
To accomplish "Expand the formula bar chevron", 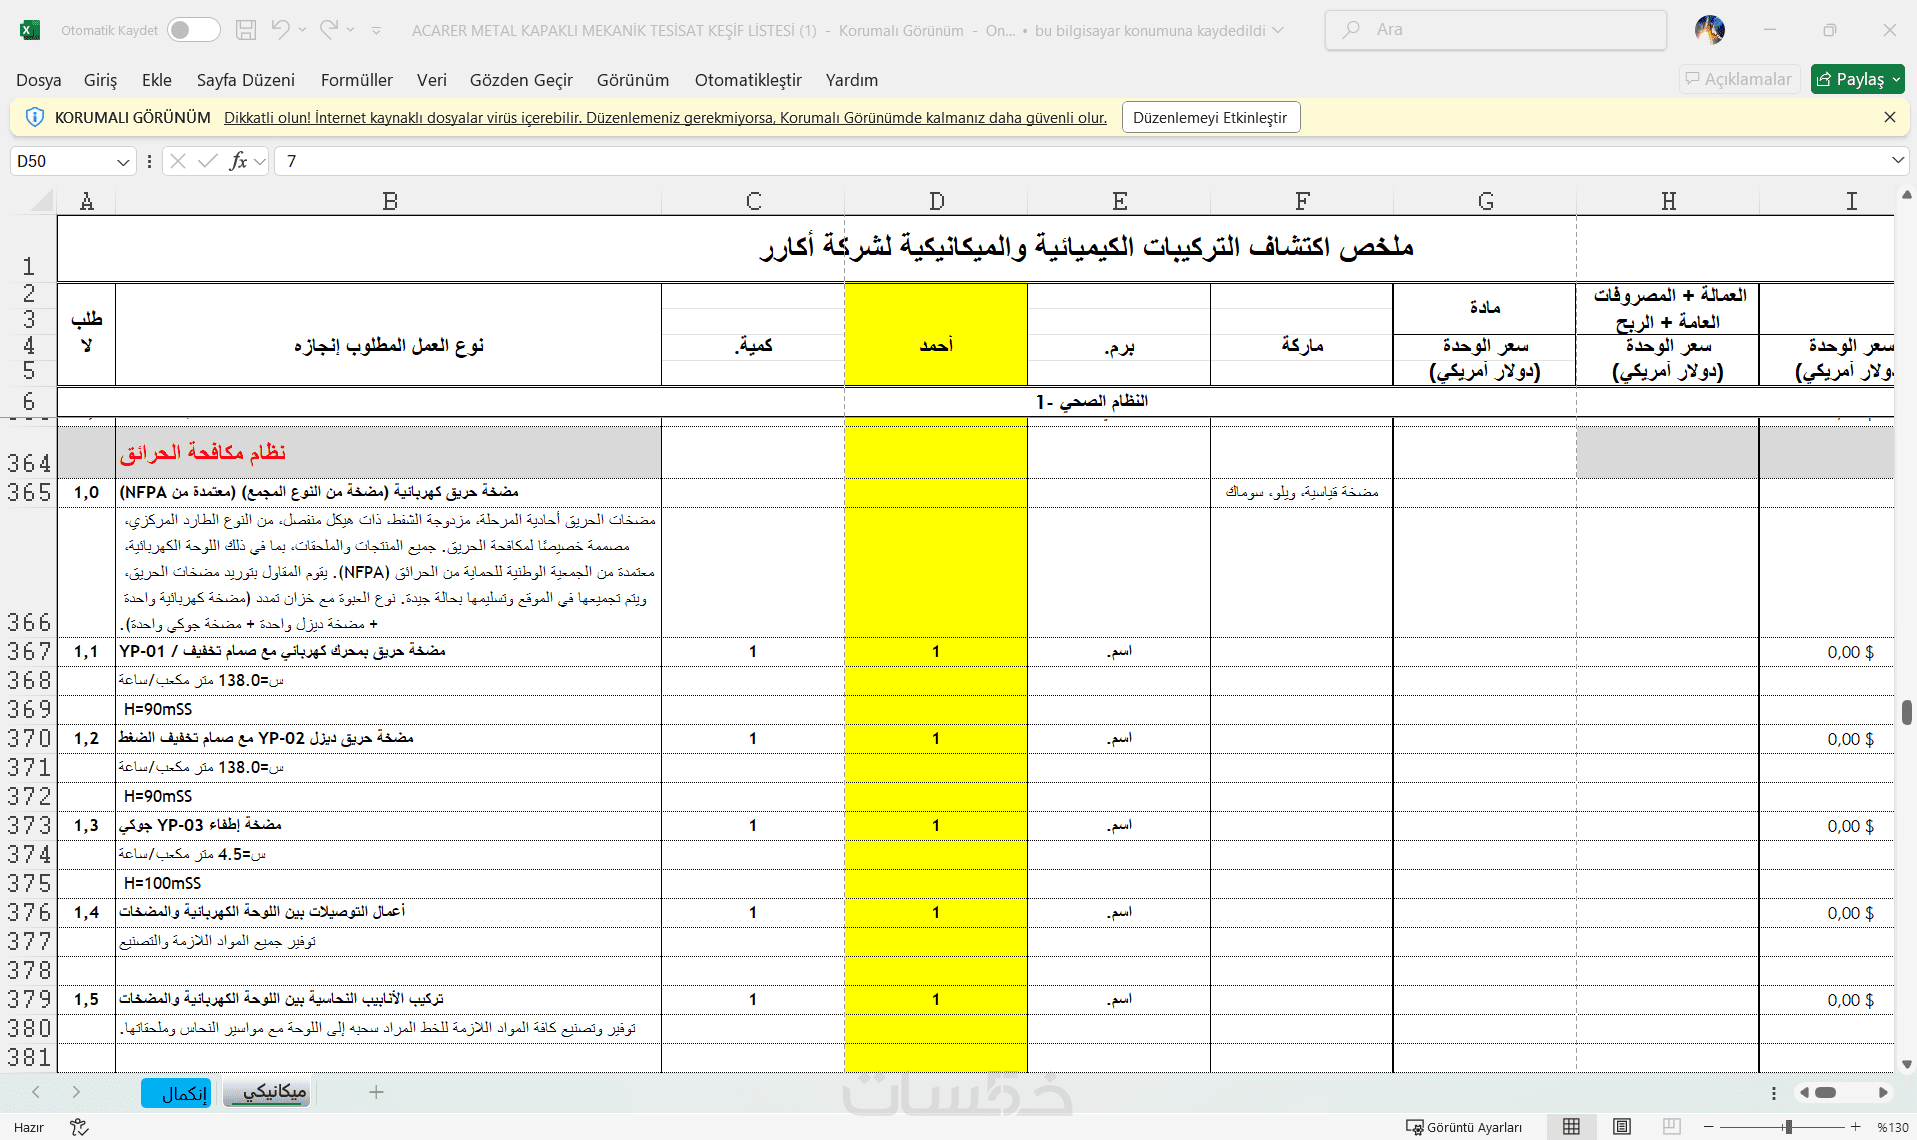I will [x=1897, y=160].
